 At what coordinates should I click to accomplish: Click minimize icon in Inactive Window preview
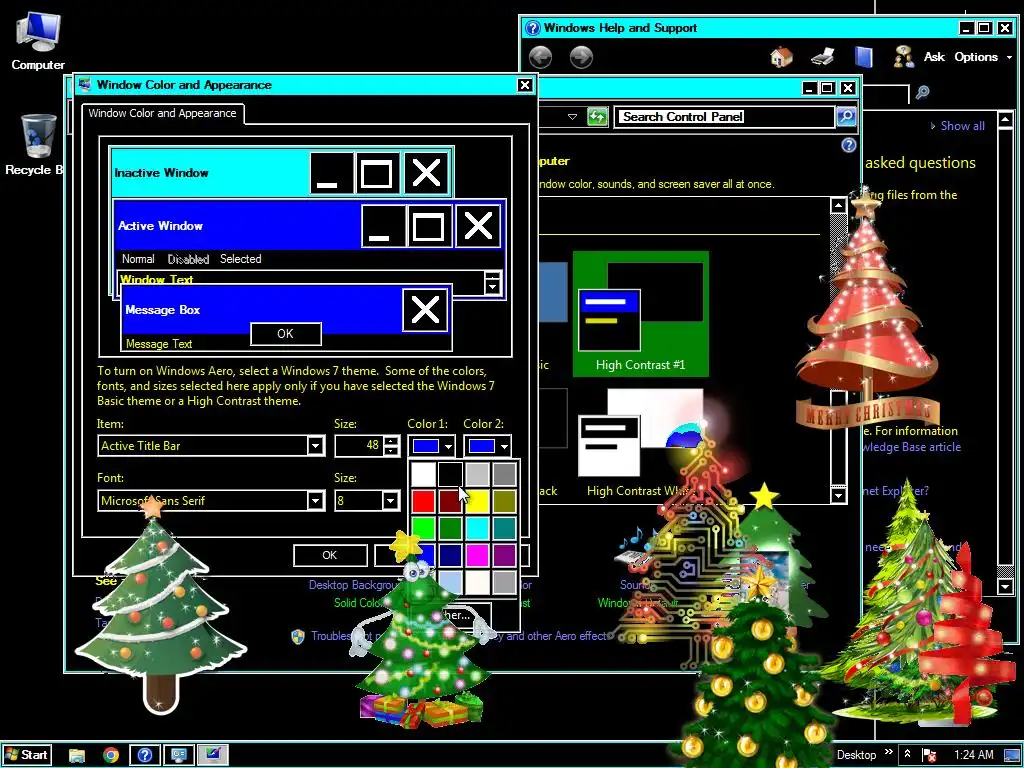click(x=331, y=173)
